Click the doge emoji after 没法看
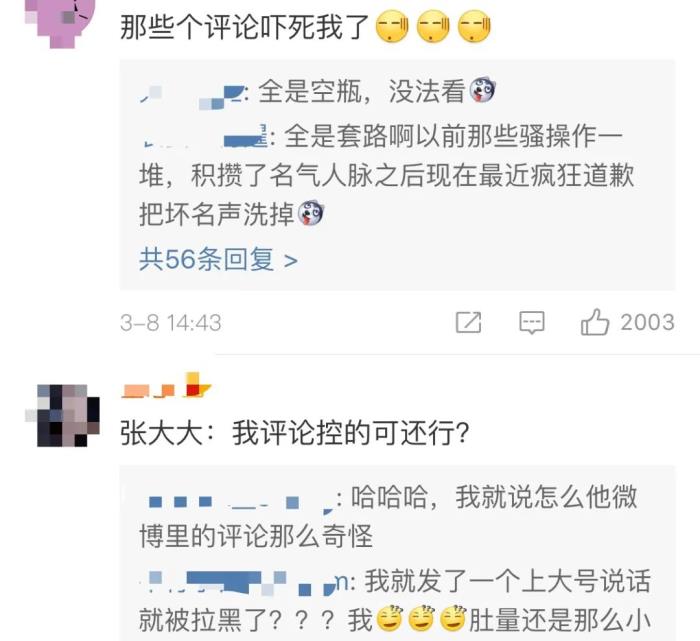The width and height of the screenshot is (700, 641). click(480, 90)
